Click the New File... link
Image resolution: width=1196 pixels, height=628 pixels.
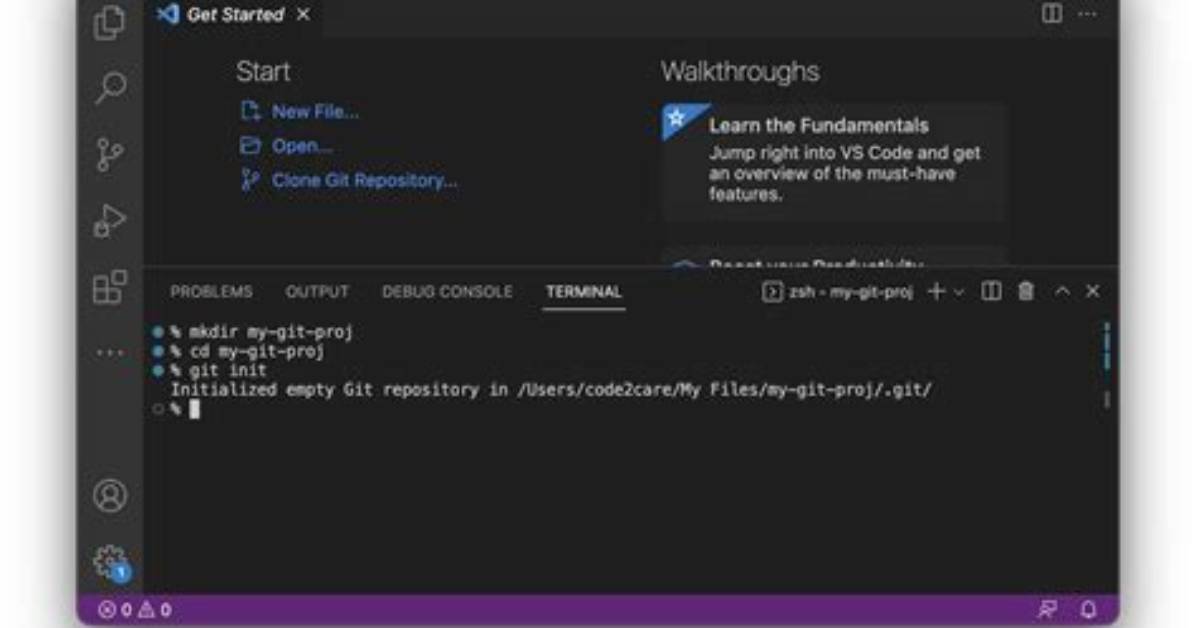(x=314, y=111)
